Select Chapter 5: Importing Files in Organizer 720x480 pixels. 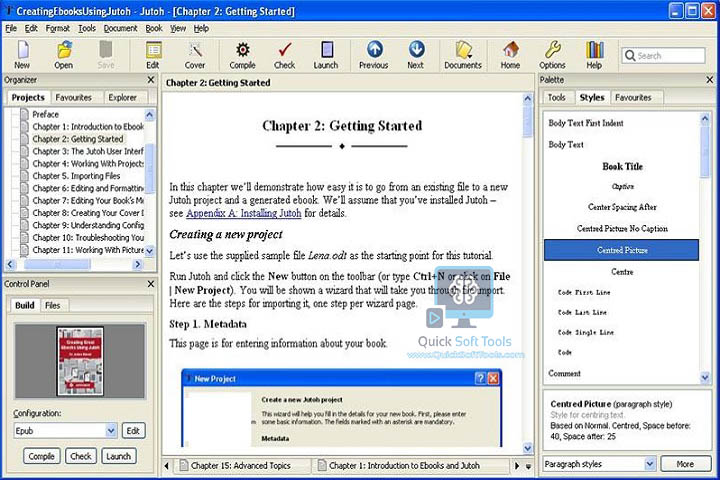[x=76, y=176]
